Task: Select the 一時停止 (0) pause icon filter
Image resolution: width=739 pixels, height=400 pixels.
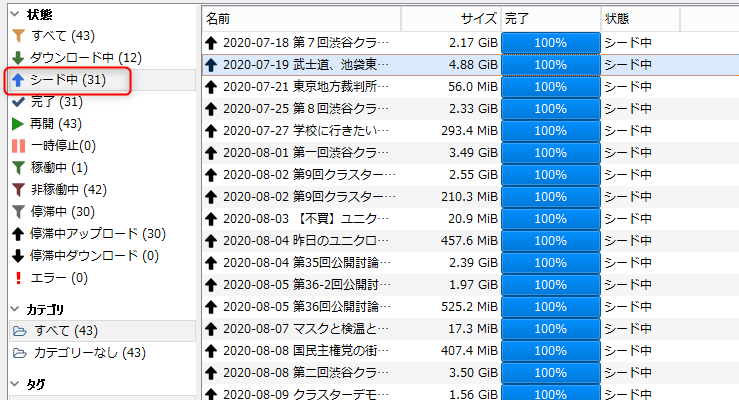Action: click(x=18, y=146)
